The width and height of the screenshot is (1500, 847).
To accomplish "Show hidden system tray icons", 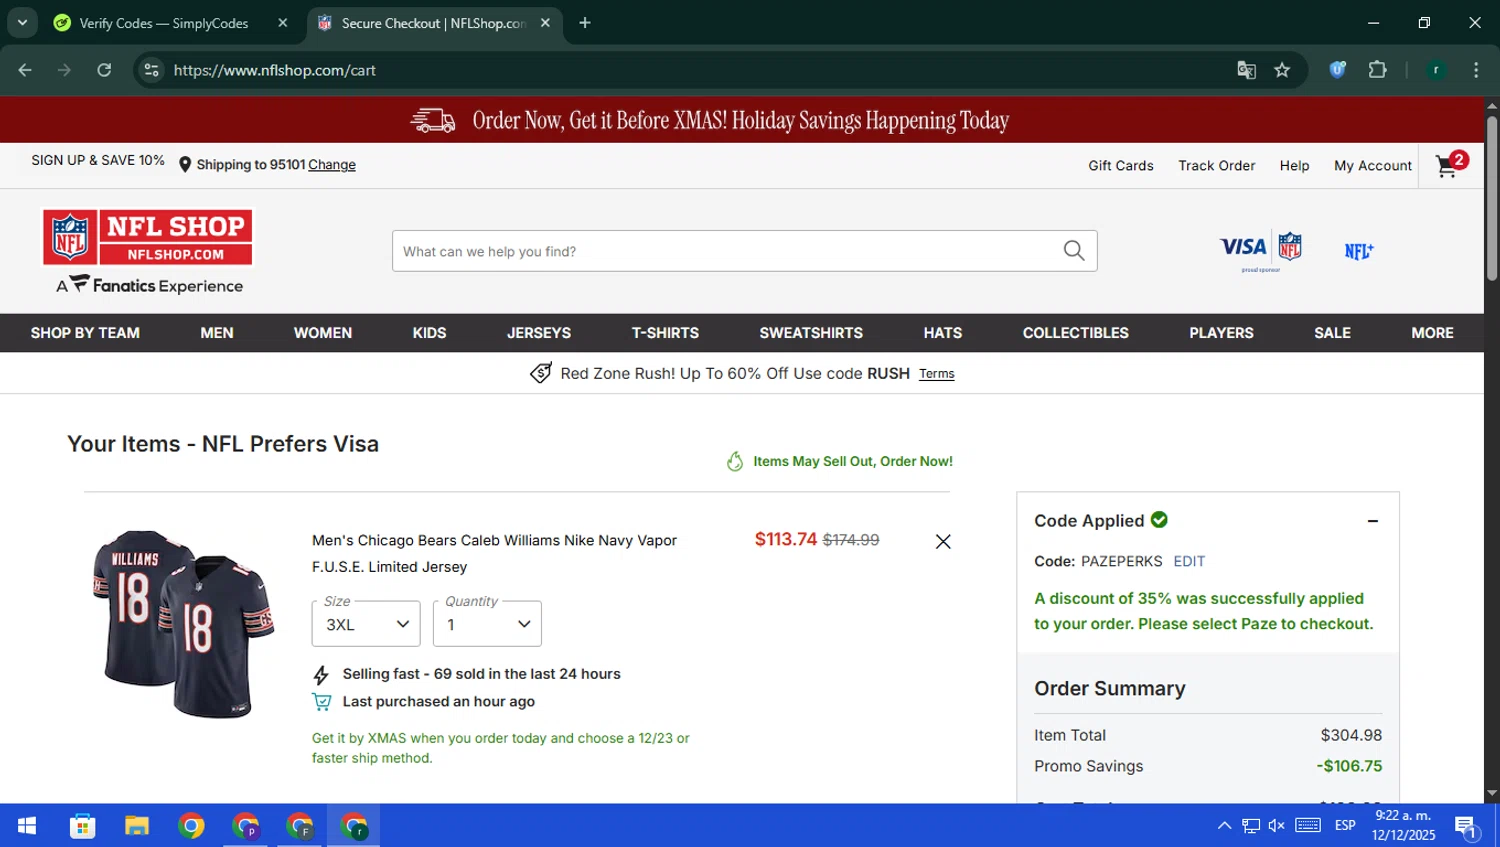I will pos(1224,825).
